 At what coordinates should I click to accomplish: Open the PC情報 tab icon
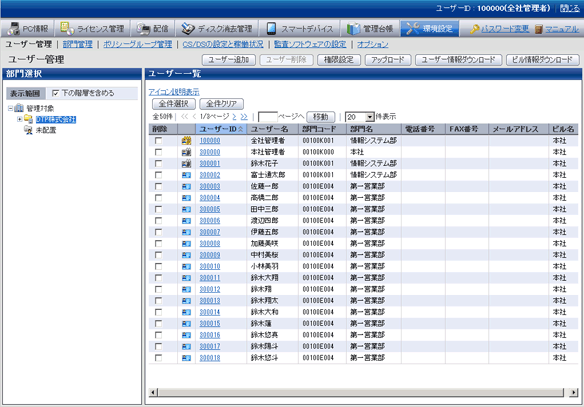point(13,29)
